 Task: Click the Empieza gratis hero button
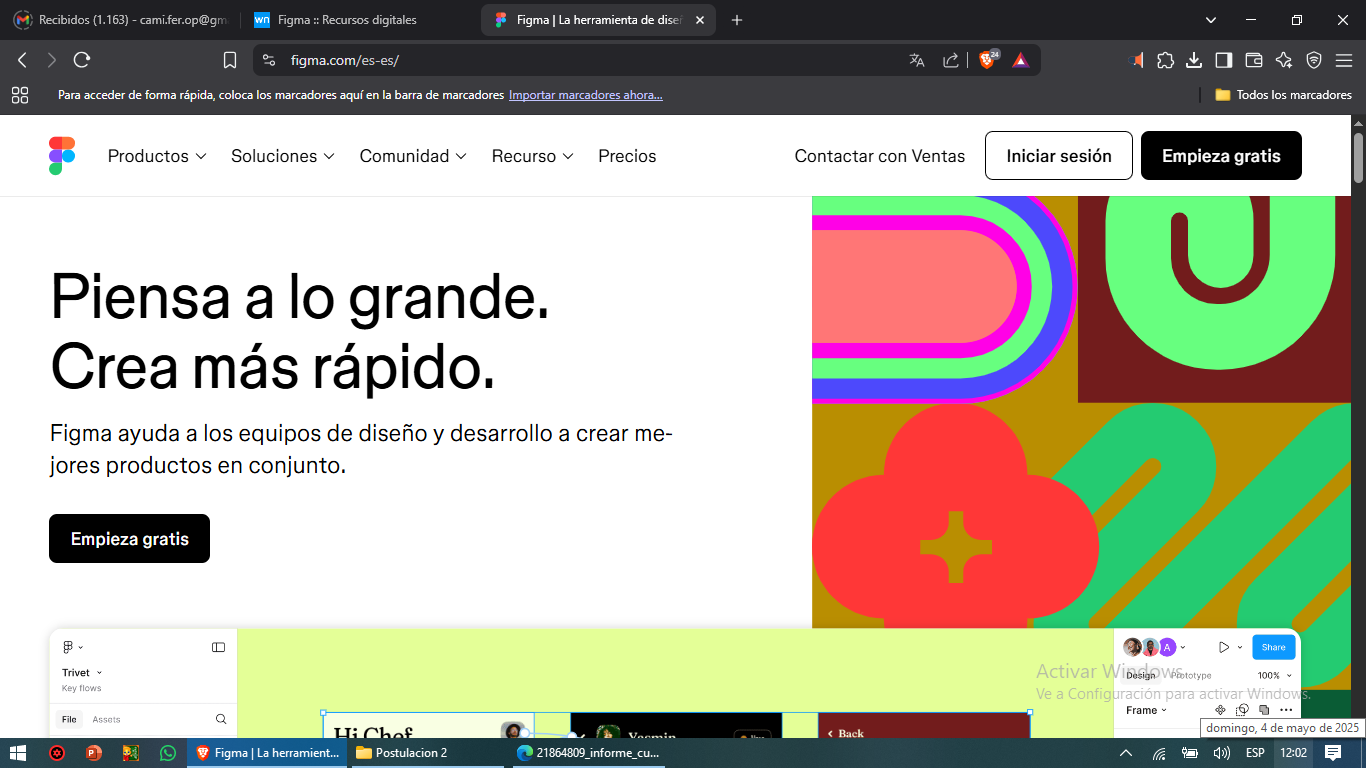[x=129, y=539]
